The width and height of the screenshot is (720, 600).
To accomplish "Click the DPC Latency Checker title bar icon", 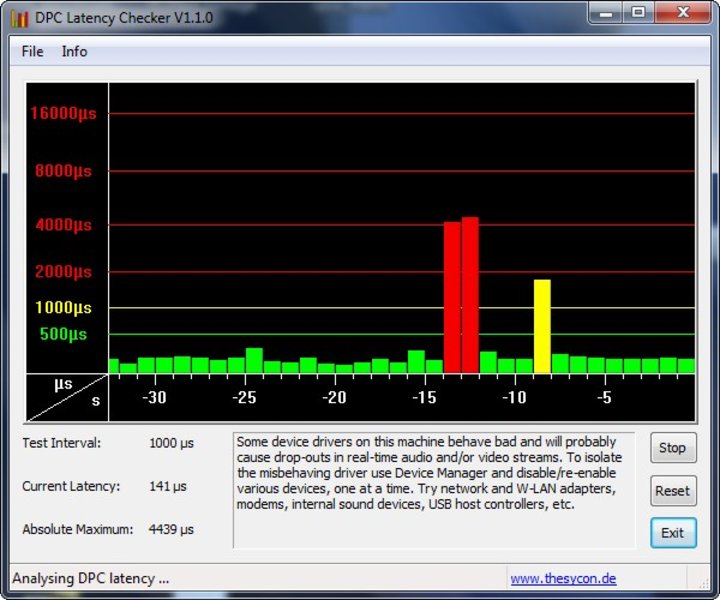I will pyautogui.click(x=20, y=18).
